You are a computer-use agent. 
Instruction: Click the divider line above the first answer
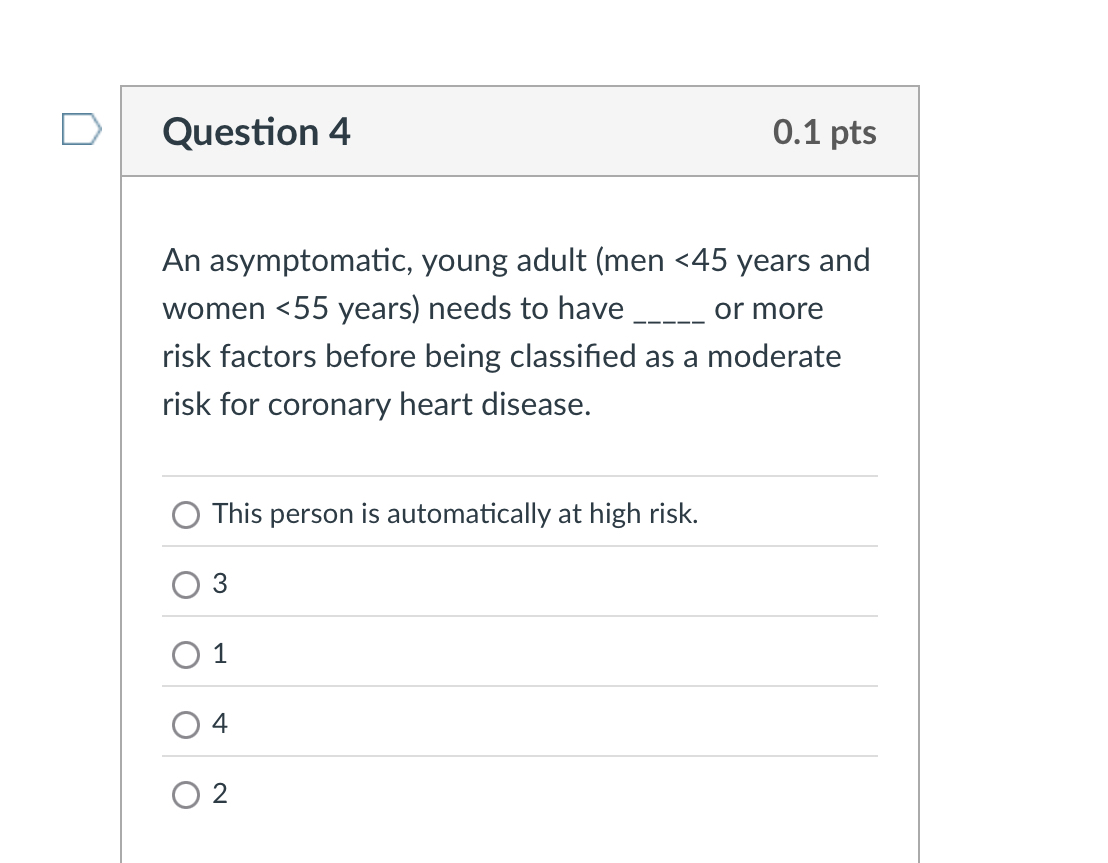pos(520,476)
